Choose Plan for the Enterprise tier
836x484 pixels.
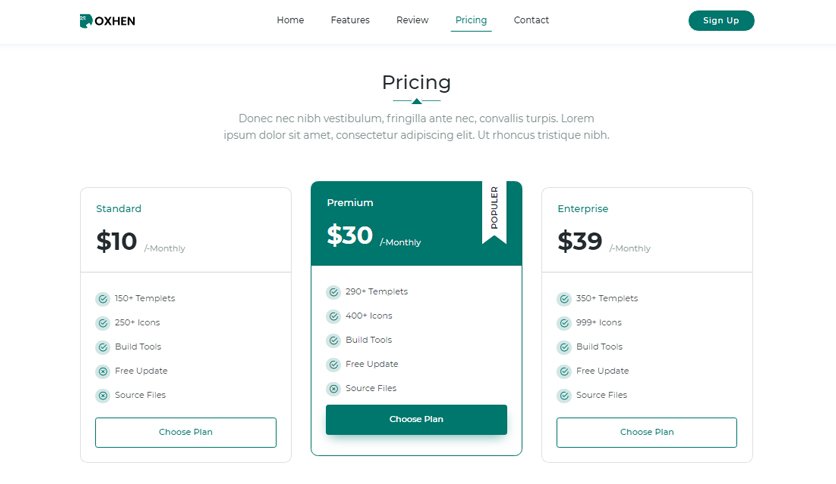click(647, 432)
